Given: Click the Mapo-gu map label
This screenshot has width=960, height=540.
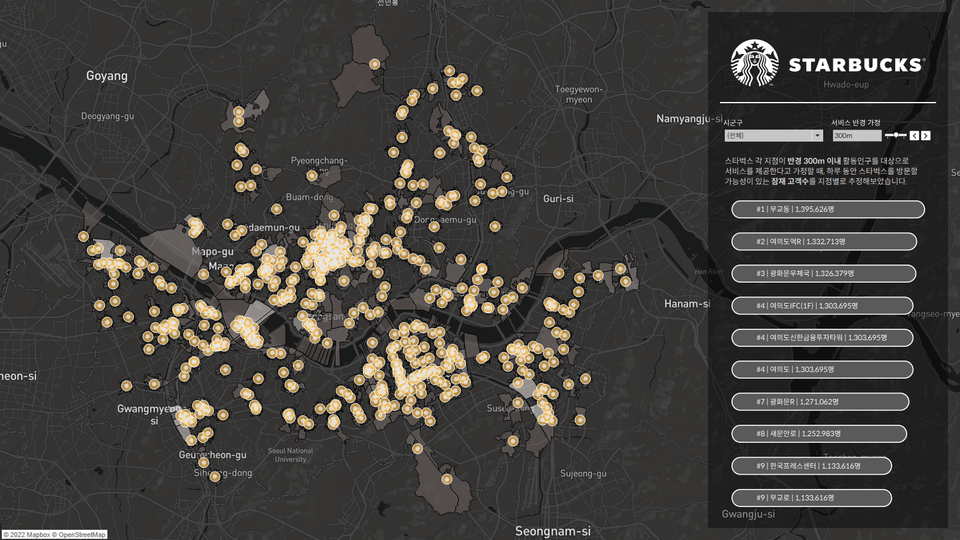Looking at the screenshot, I should pos(212,252).
